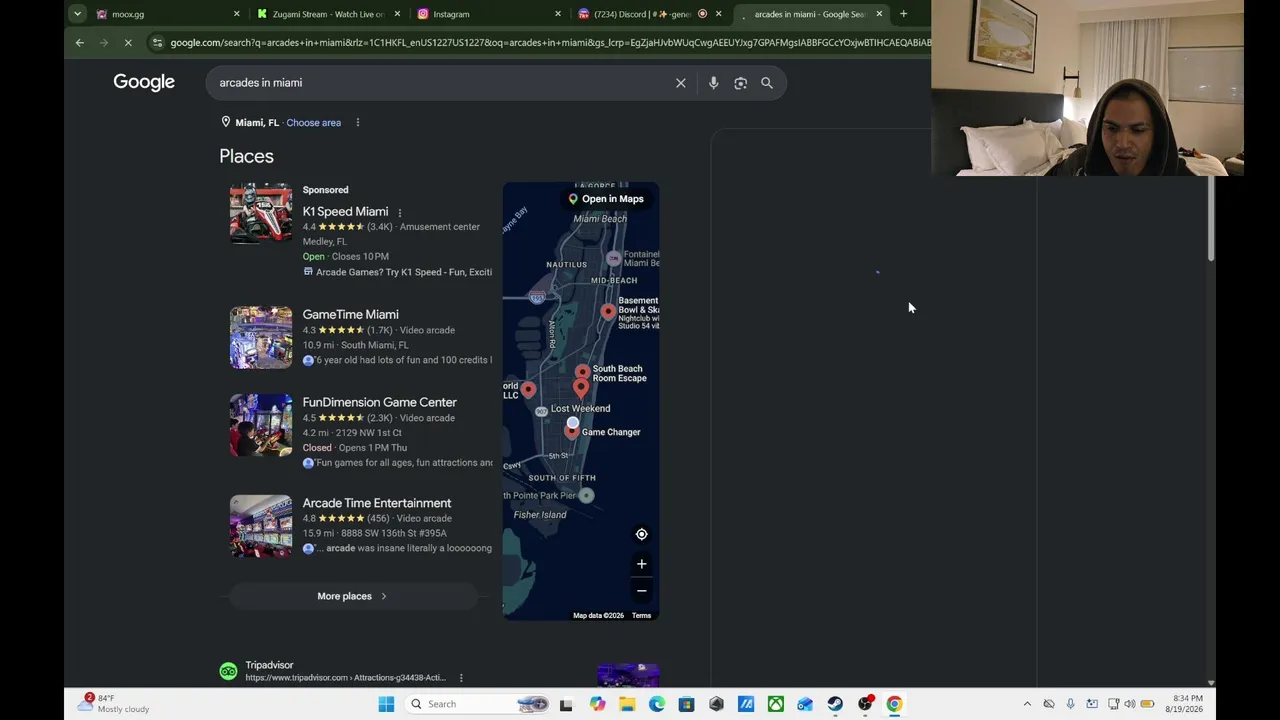Click into the Google search input field

point(440,83)
